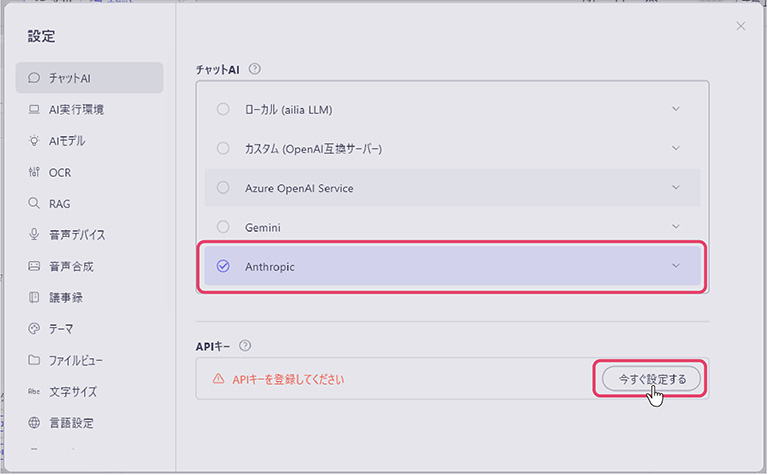Expand the Gemini row chevron
Viewport: 767px width, 474px height.
(676, 227)
